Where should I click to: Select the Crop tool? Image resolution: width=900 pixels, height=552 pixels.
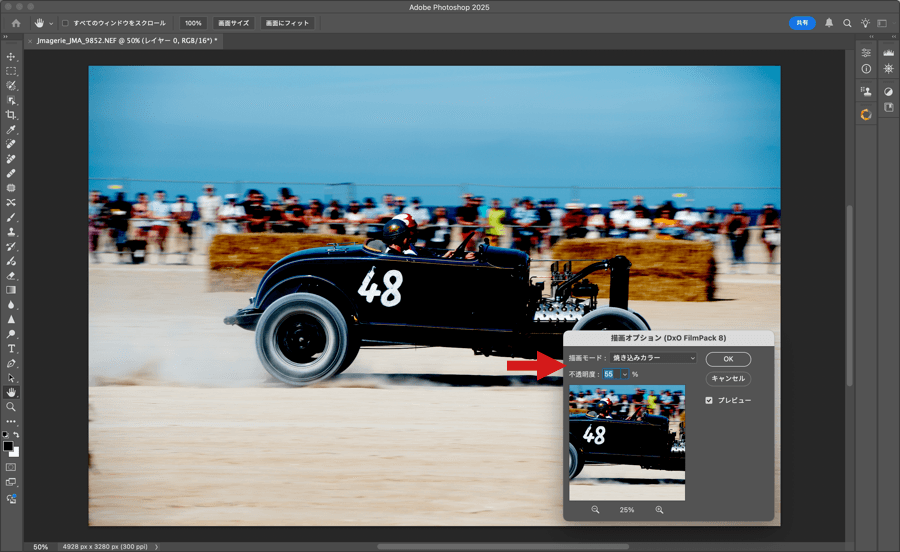point(11,115)
